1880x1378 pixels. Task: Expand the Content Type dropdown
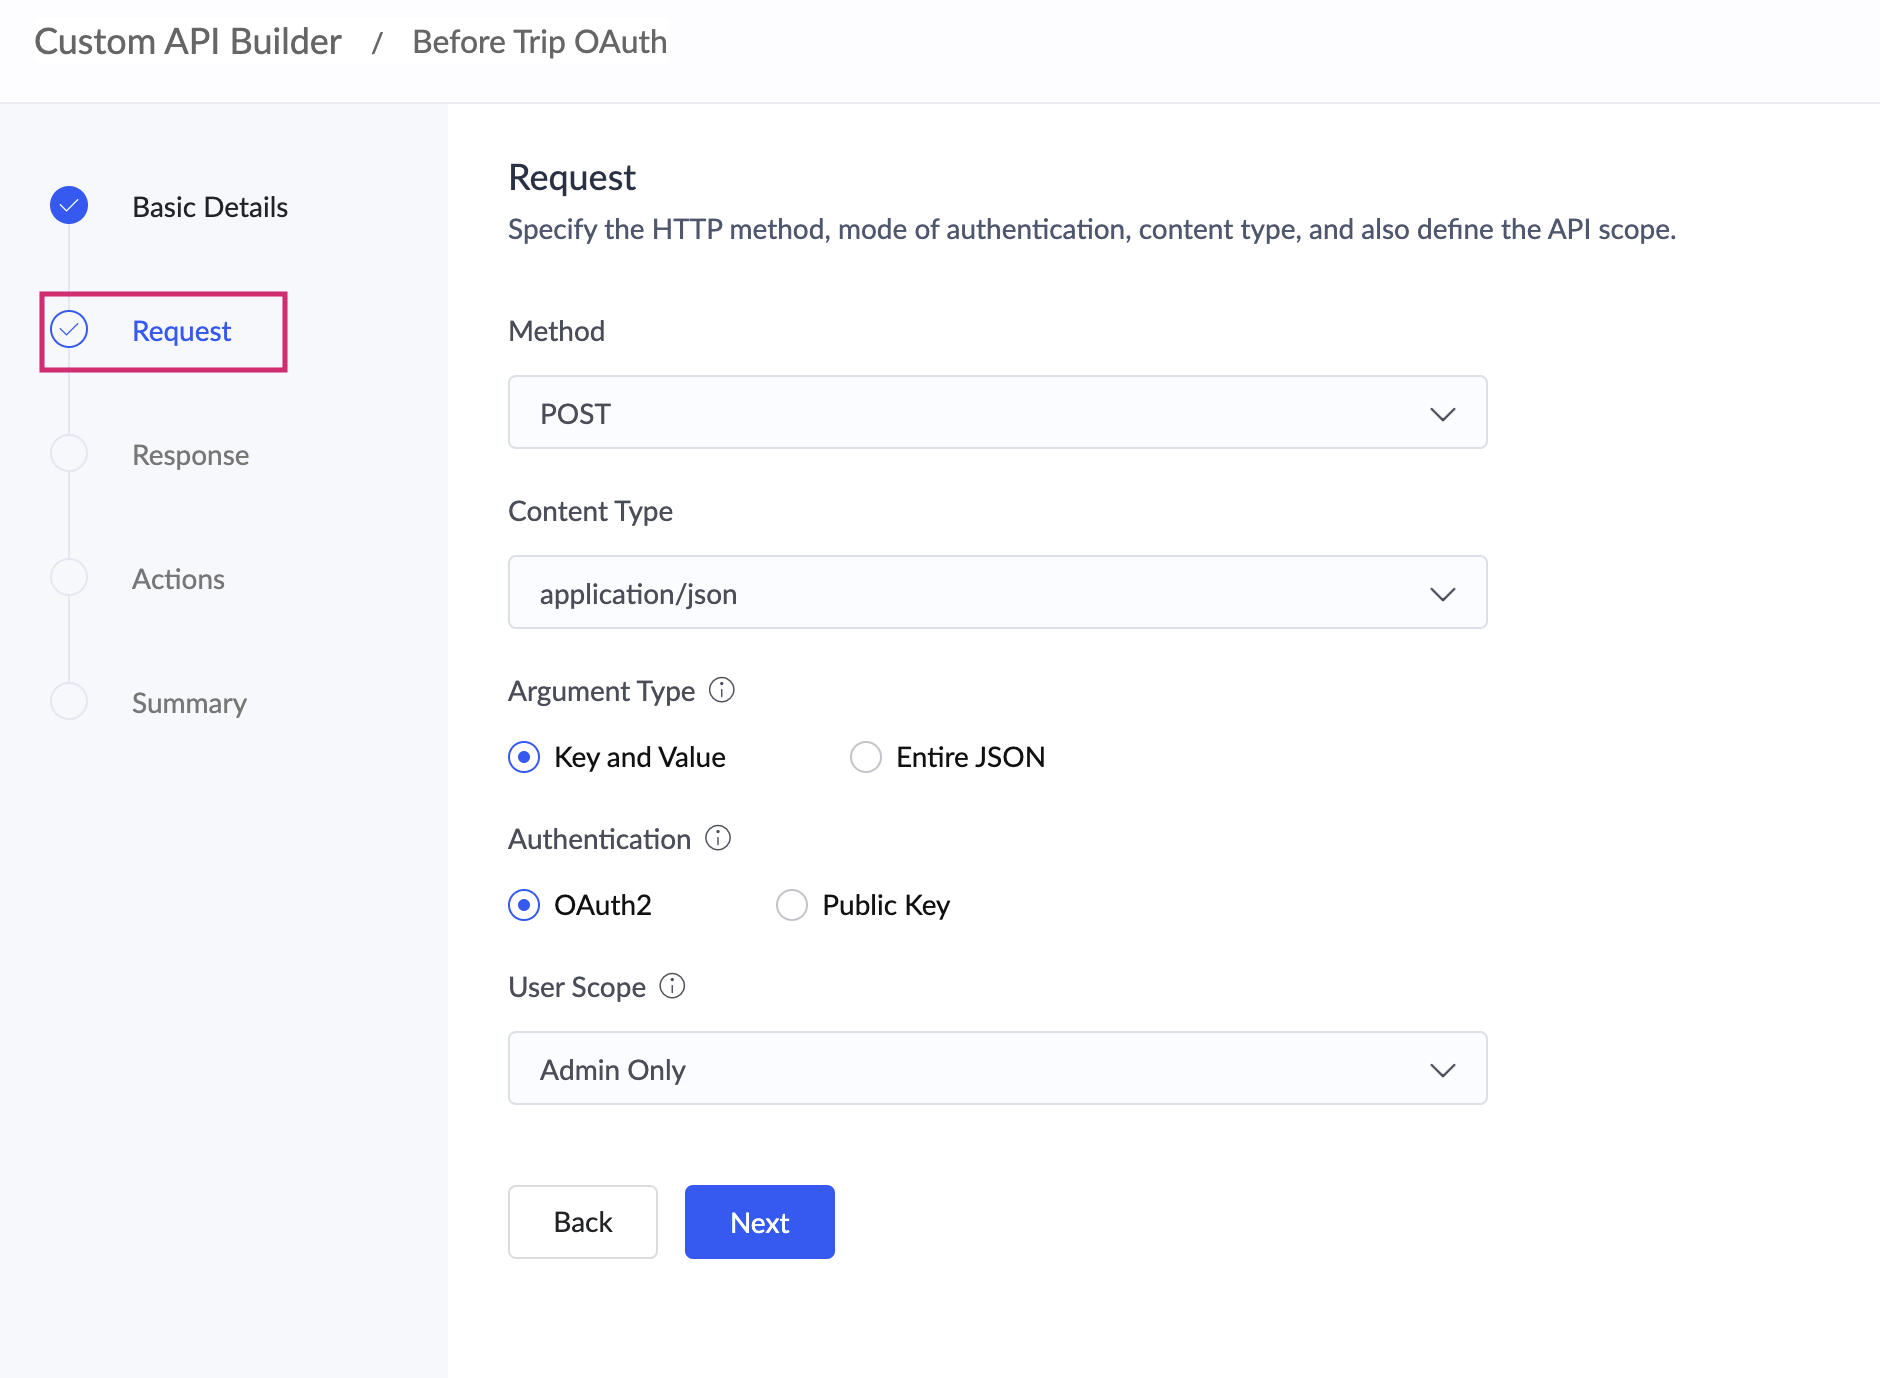997,593
